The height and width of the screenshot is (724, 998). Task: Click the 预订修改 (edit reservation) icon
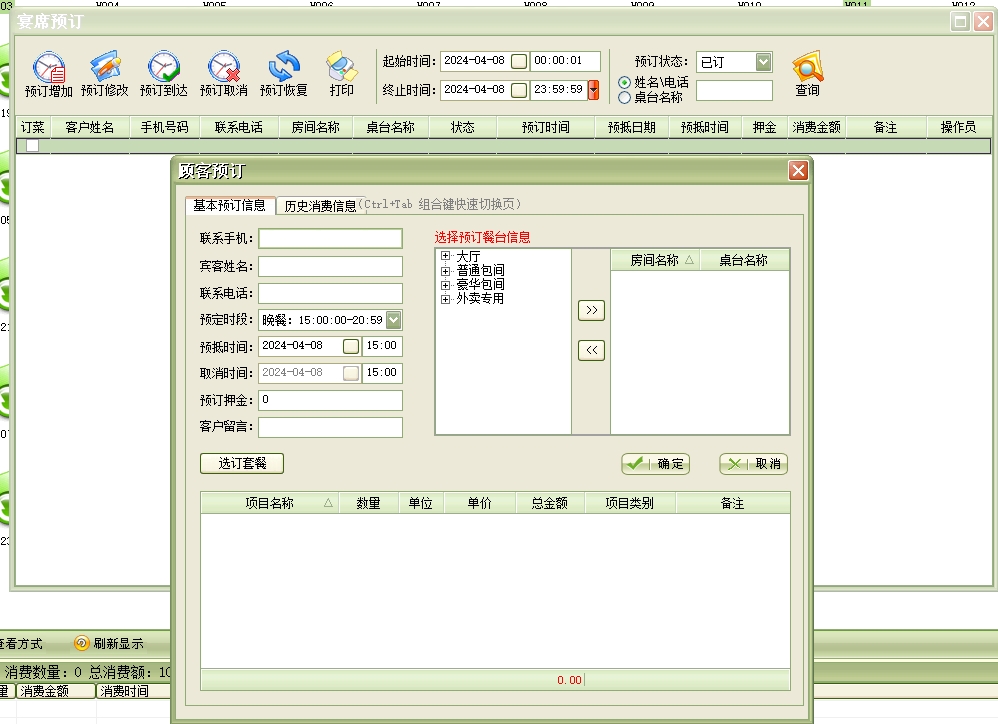[x=105, y=68]
